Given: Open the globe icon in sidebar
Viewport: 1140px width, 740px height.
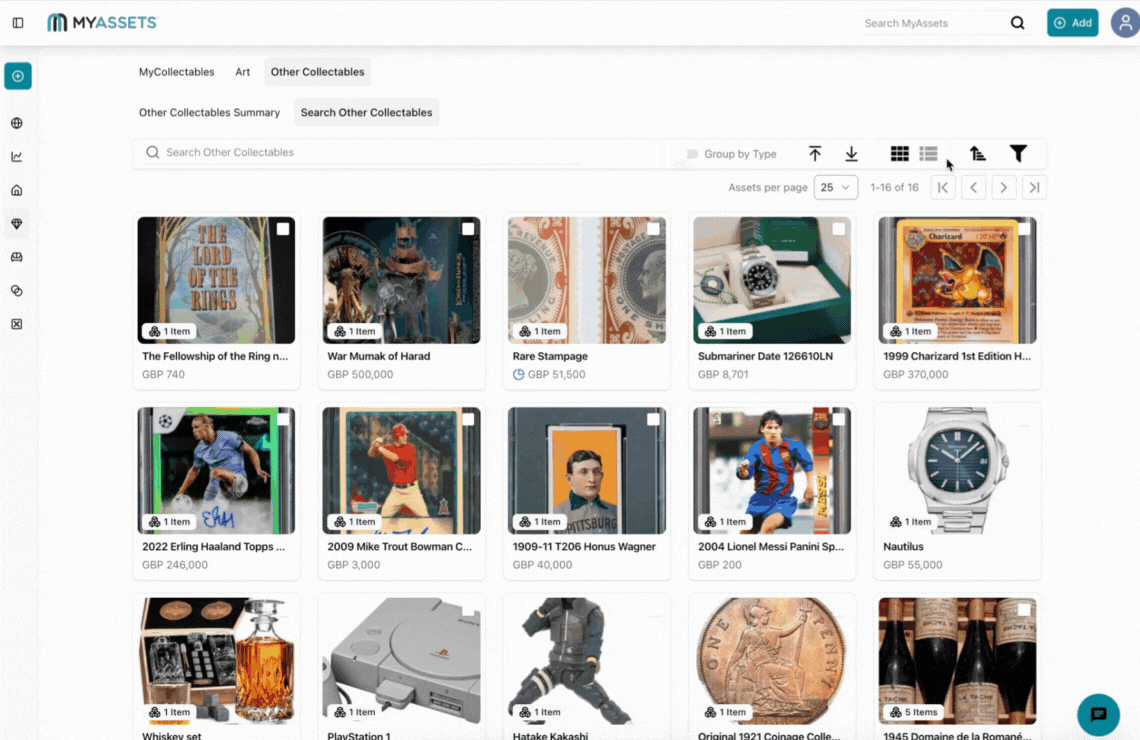Looking at the screenshot, I should [x=17, y=124].
